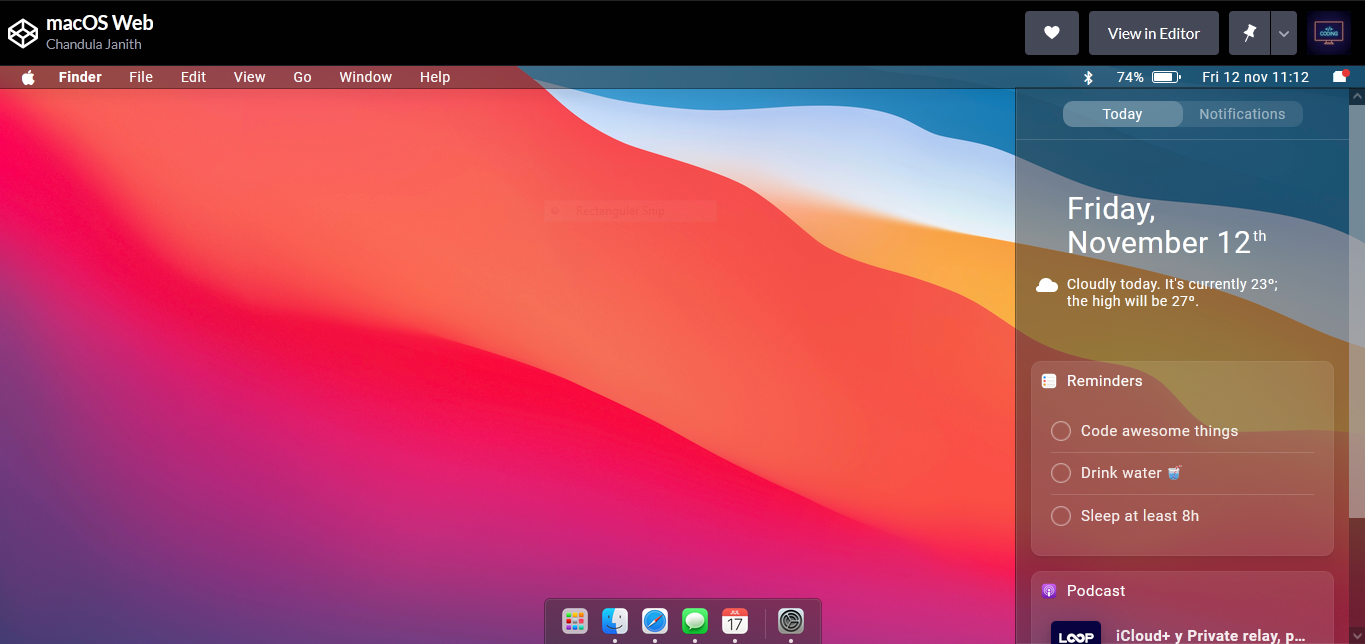Click the battery indicator icon

tap(1166, 77)
